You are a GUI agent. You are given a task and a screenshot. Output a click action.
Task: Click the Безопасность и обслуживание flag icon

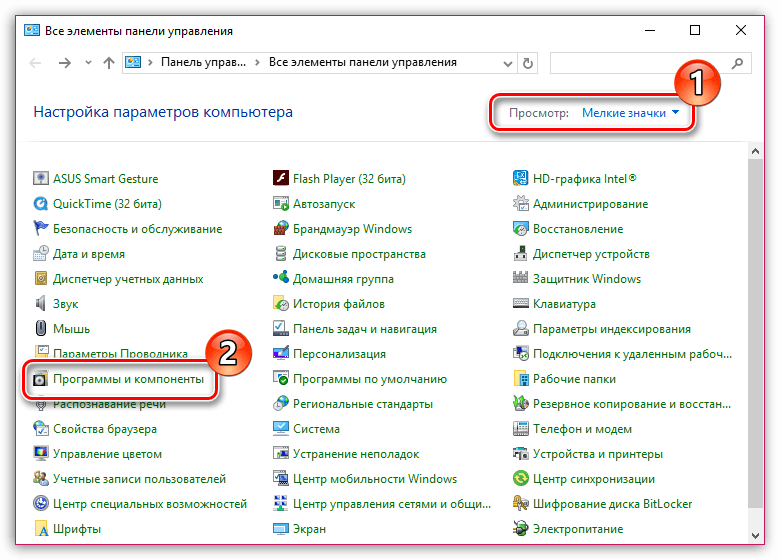click(x=41, y=228)
